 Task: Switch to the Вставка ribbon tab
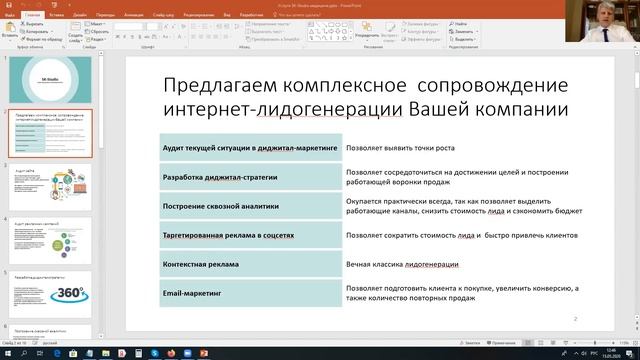point(56,15)
